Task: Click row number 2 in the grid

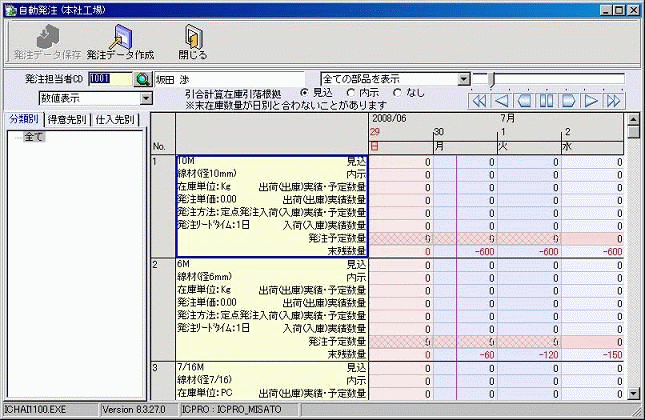Action: click(163, 310)
